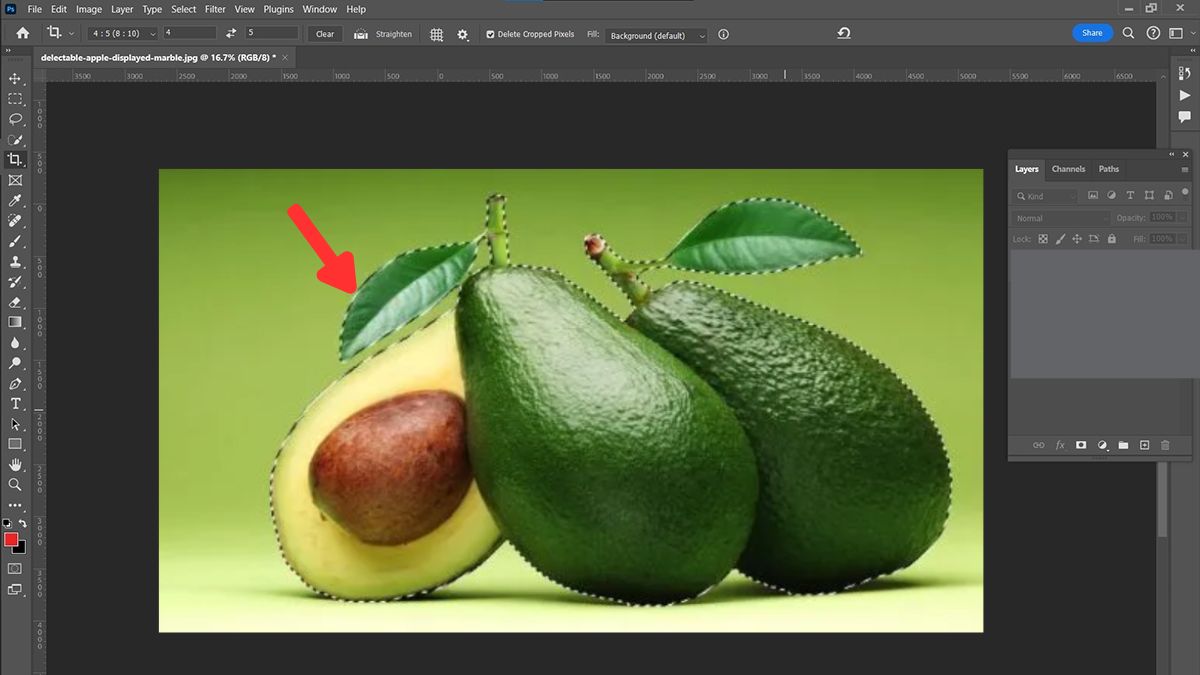Open the crop aspect ratio preset dropdown
The height and width of the screenshot is (675, 1200).
coord(123,34)
